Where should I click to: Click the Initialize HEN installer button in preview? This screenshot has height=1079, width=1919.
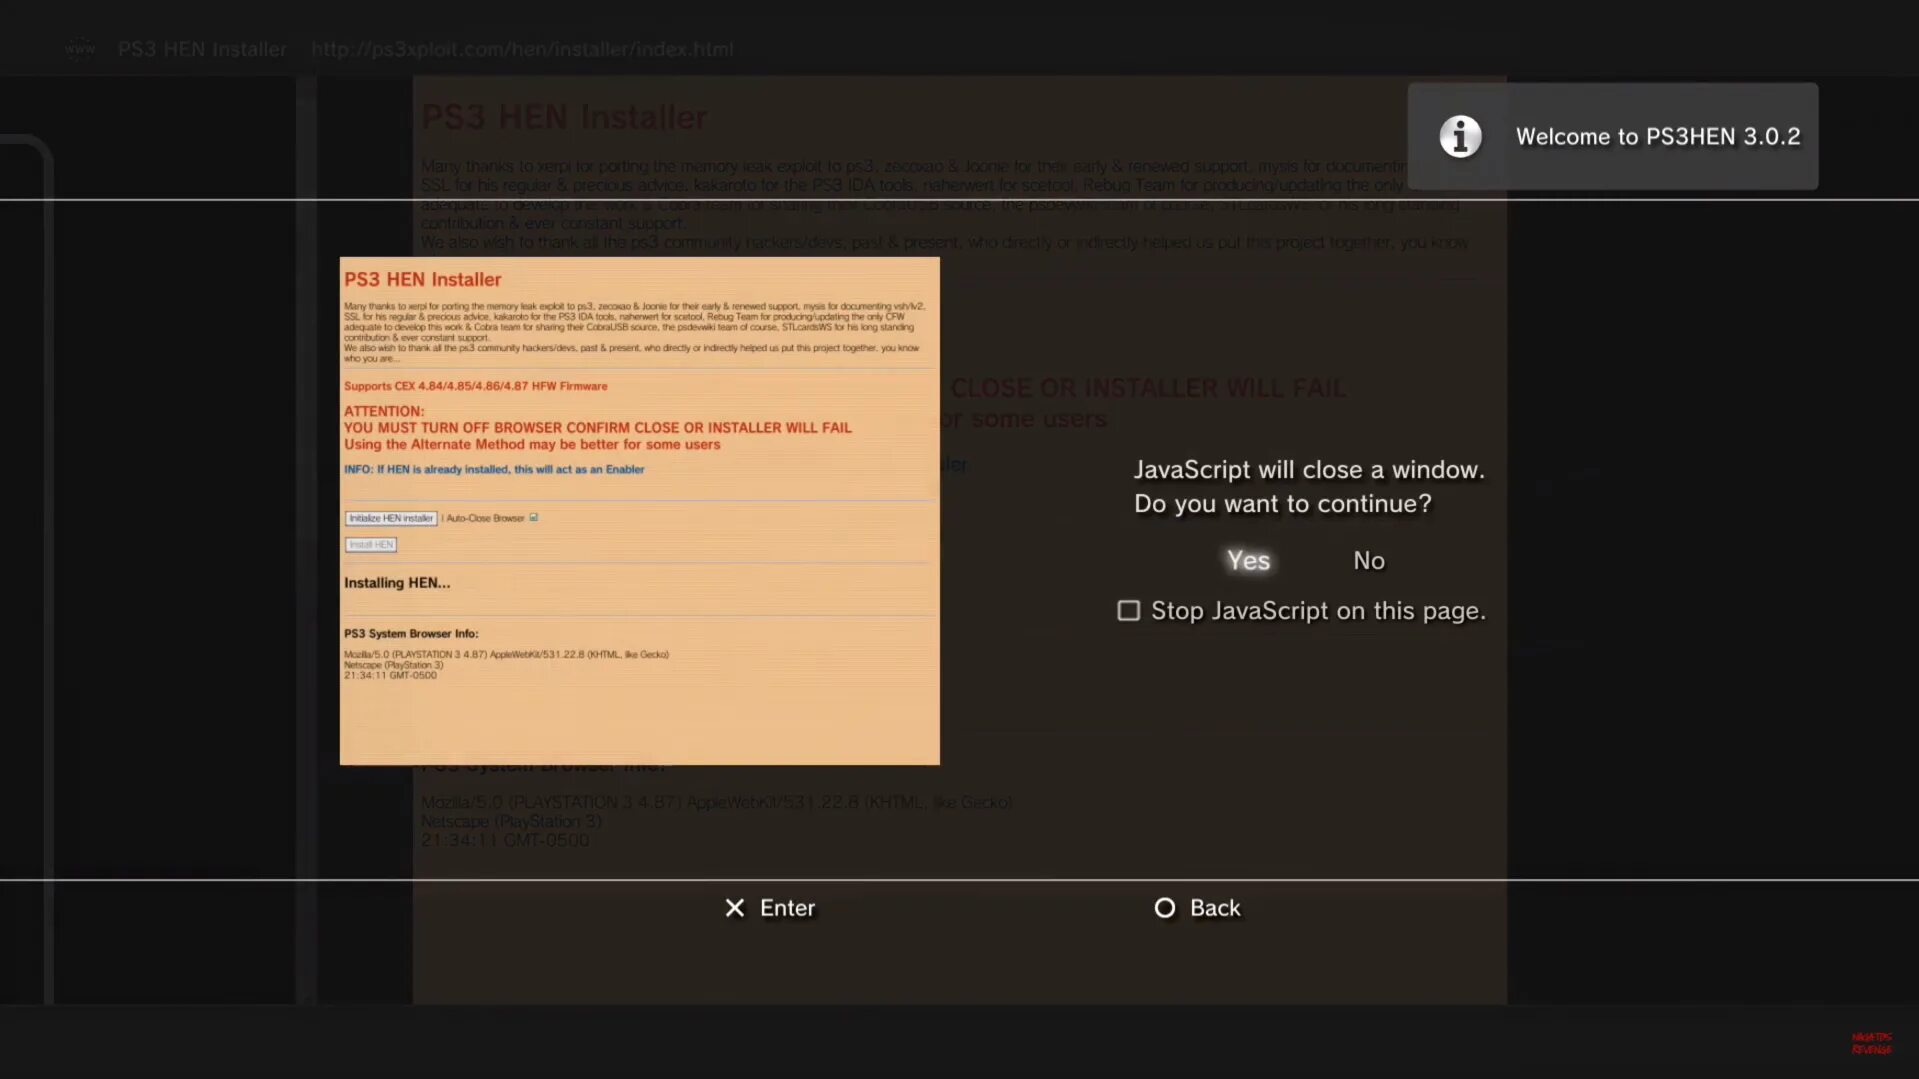(x=391, y=518)
